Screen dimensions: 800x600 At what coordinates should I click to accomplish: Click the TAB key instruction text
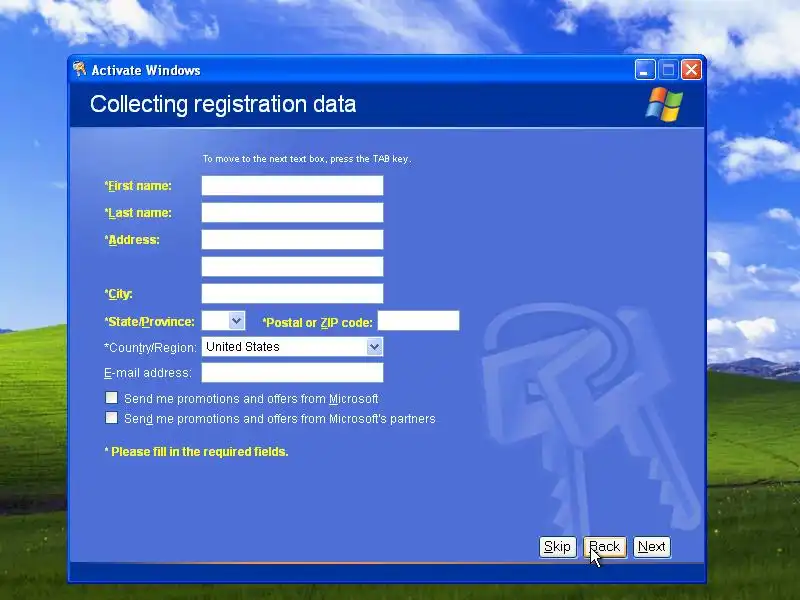tap(307, 159)
